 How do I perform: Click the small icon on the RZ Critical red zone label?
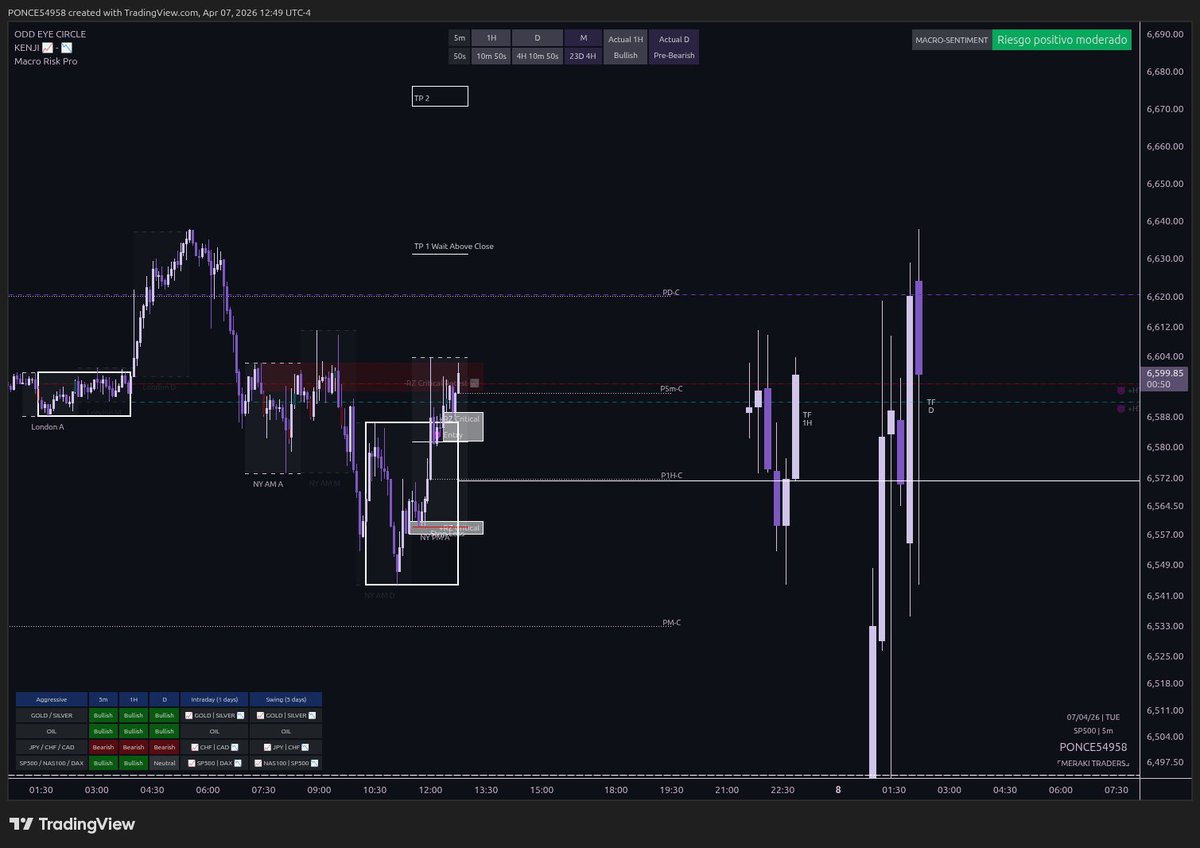pos(474,383)
